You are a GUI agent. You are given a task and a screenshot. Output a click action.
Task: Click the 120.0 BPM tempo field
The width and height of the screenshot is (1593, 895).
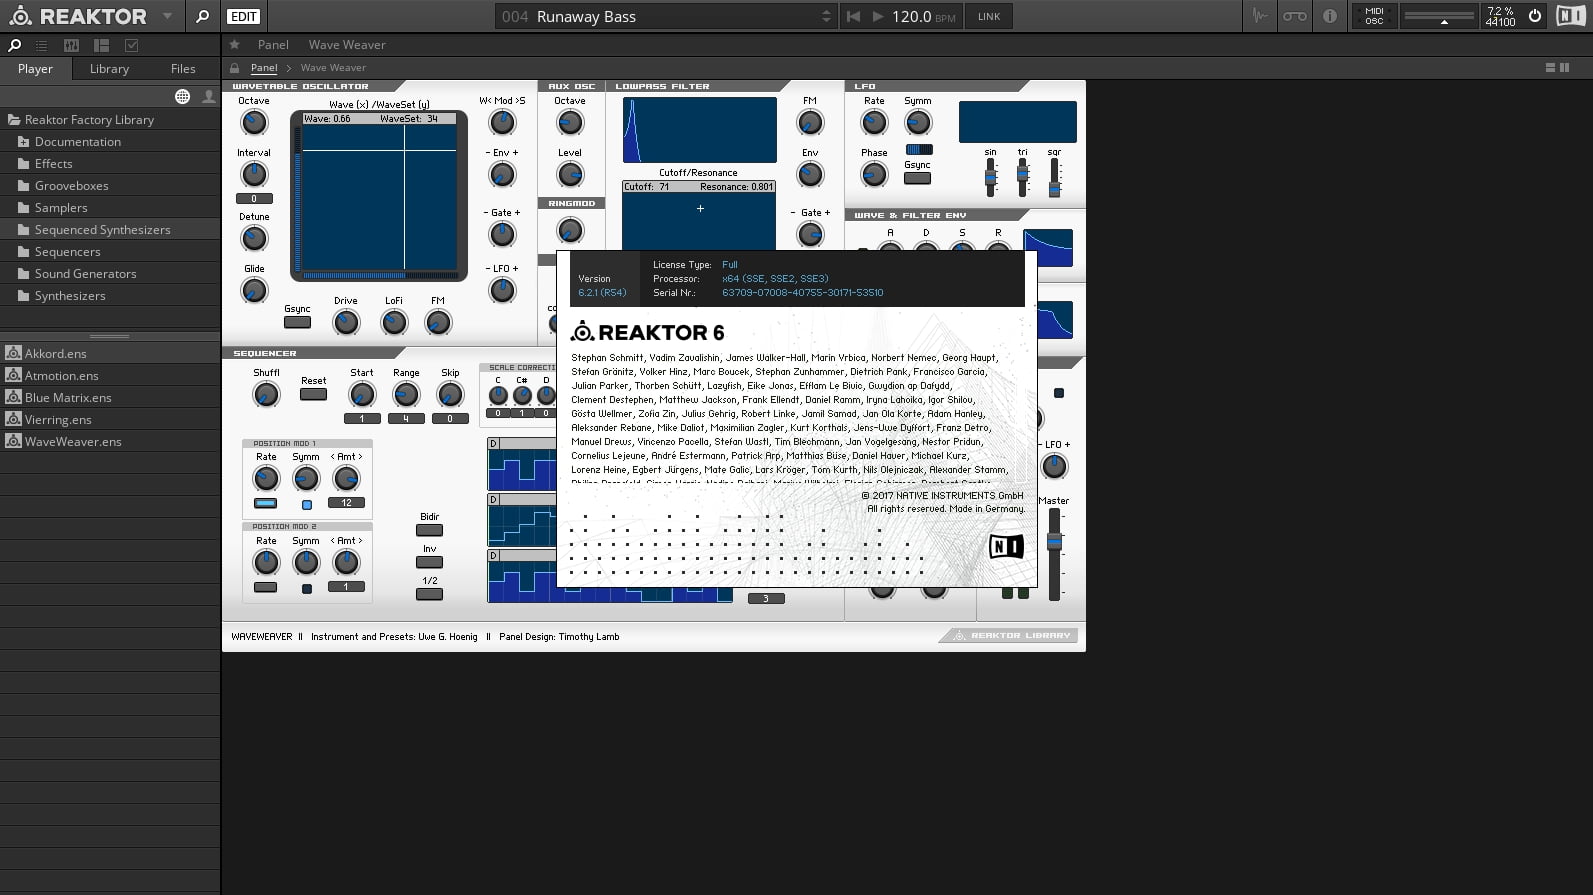(924, 16)
